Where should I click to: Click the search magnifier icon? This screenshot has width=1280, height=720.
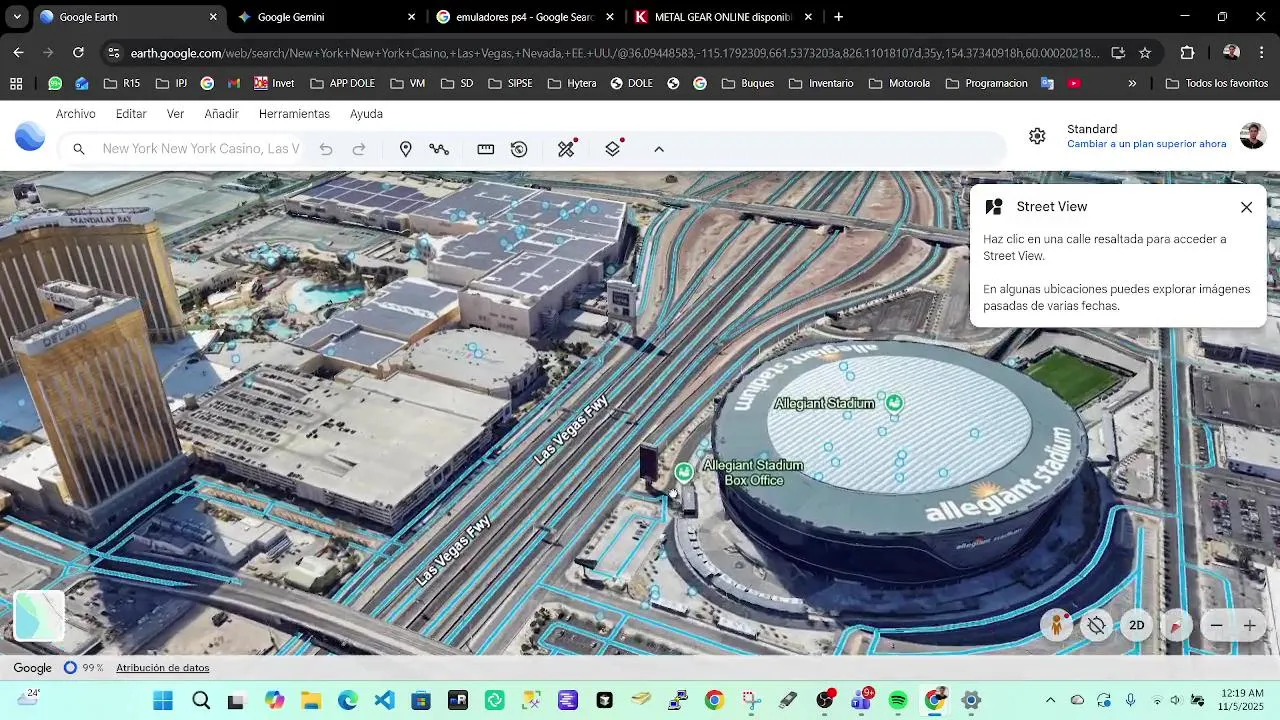coord(79,149)
